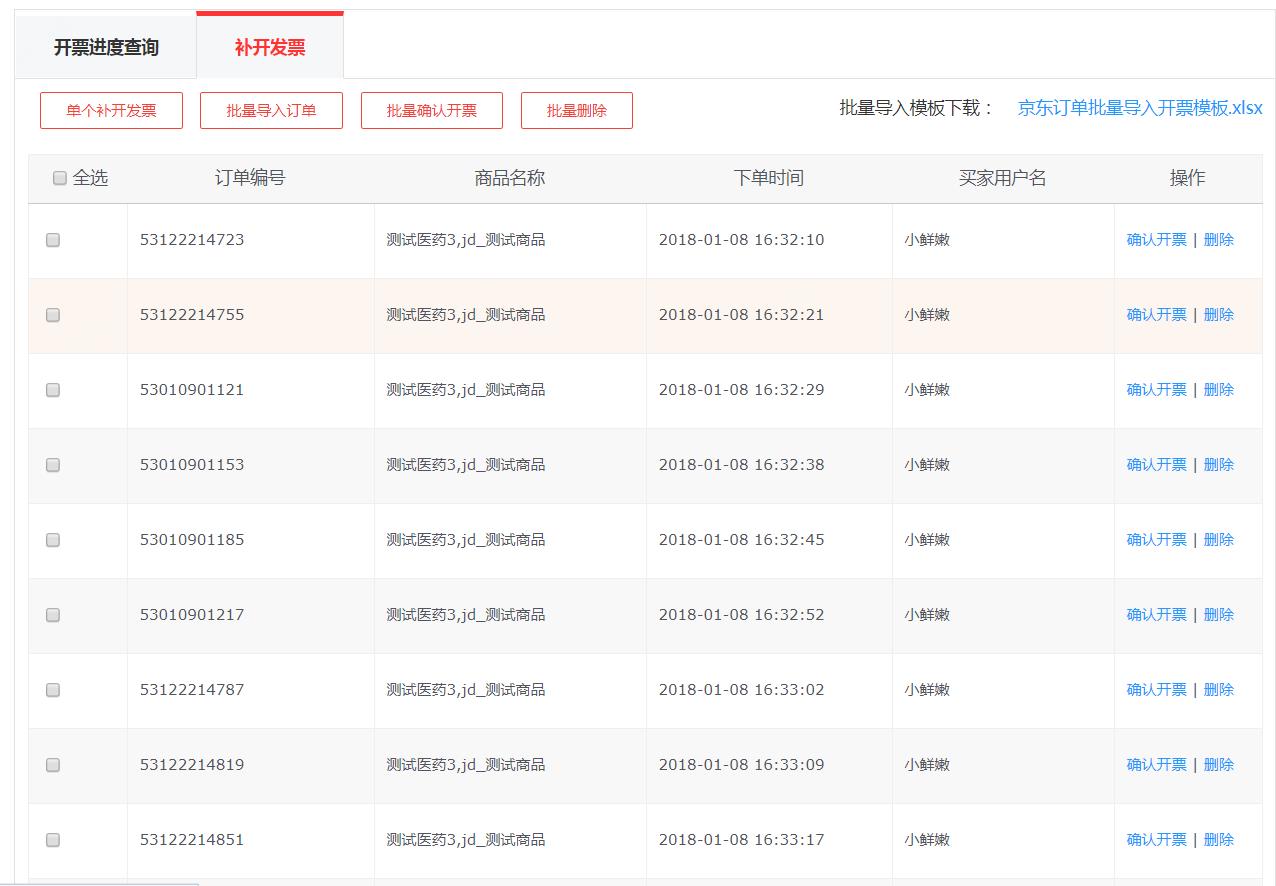Toggle the 全选 select-all checkbox
Image resolution: width=1276 pixels, height=886 pixels.
click(60, 178)
